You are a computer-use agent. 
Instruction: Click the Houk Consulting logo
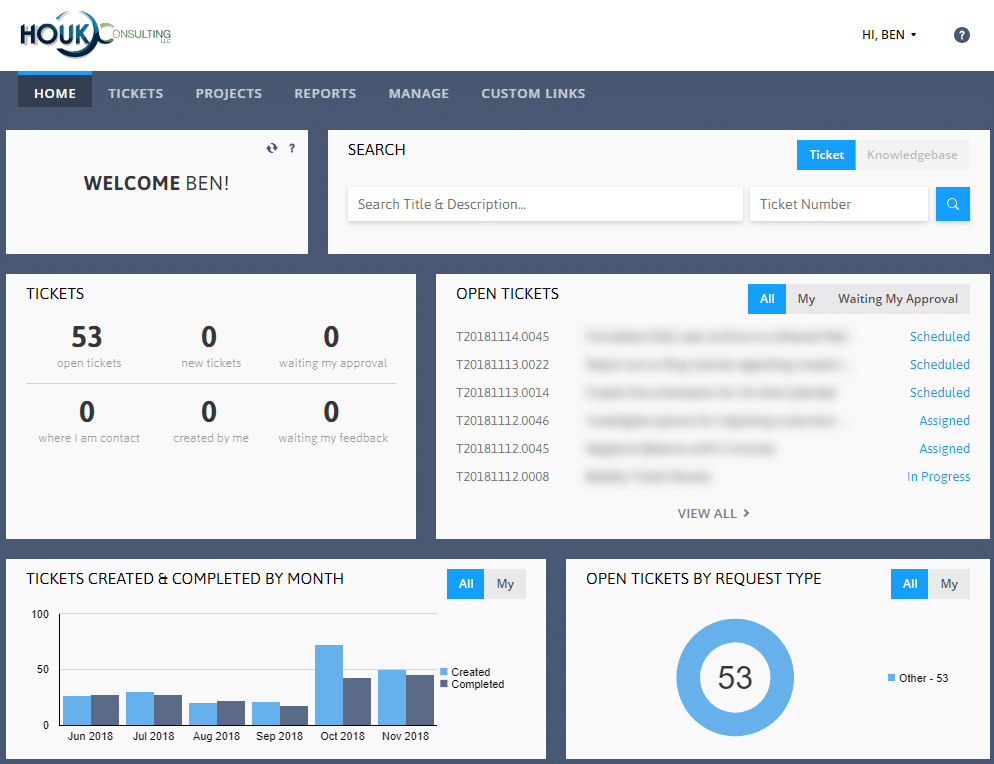[95, 34]
